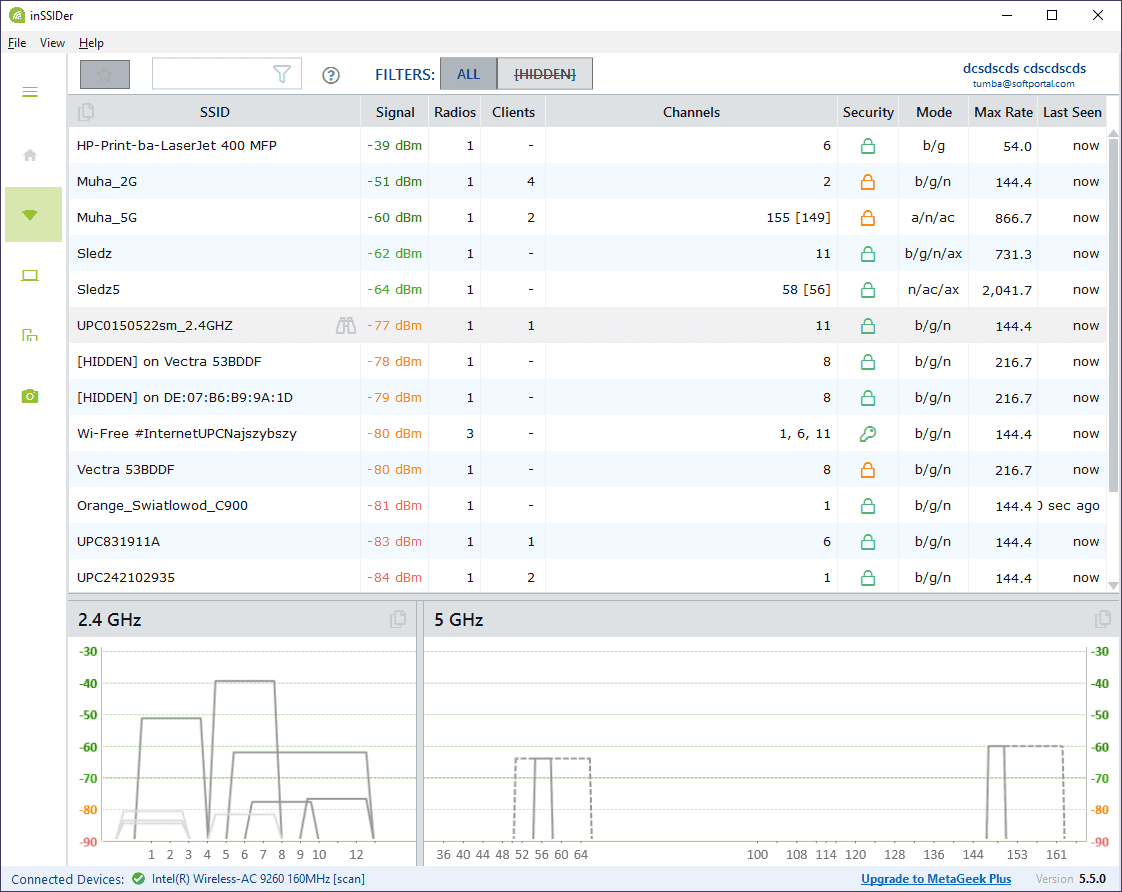Sort by Channels column header

pyautogui.click(x=691, y=112)
